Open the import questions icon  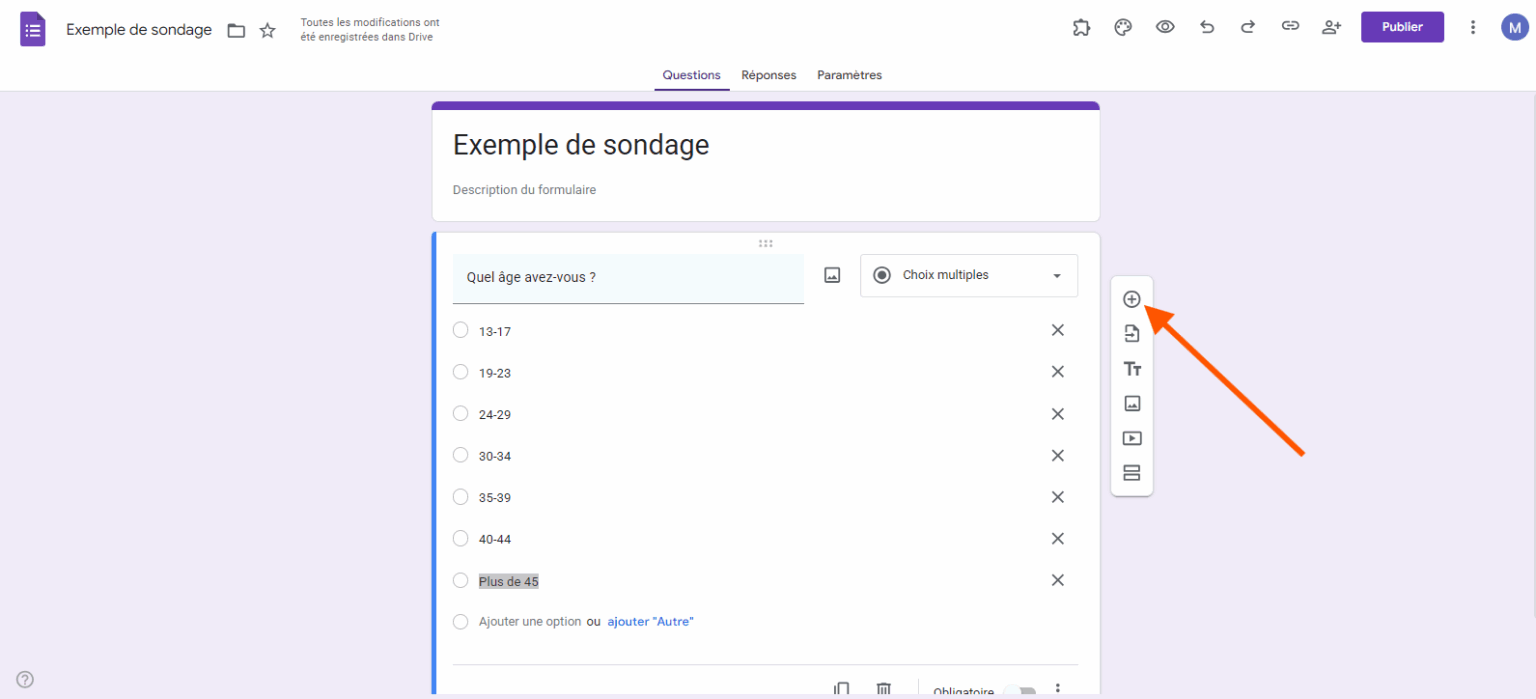pyautogui.click(x=1131, y=333)
